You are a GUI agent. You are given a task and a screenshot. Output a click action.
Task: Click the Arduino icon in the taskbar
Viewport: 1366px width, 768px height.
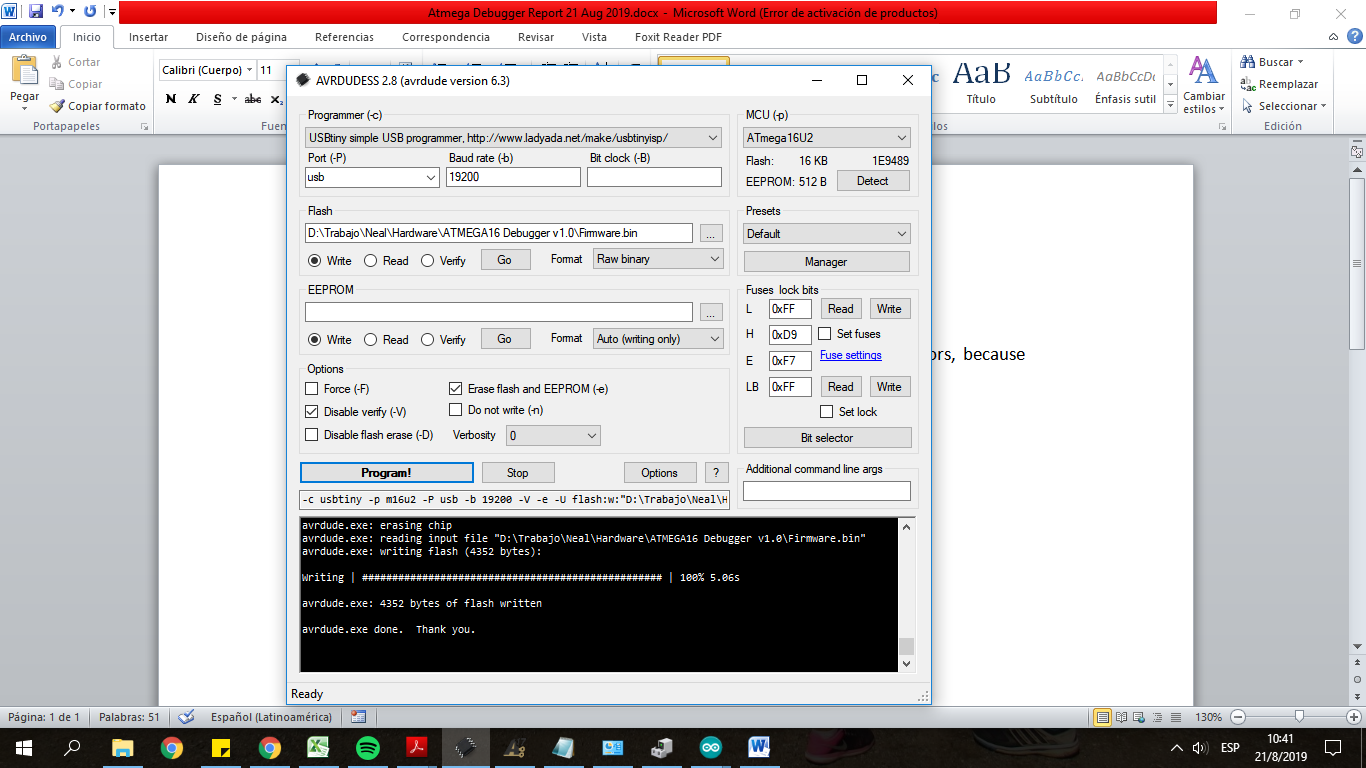[709, 747]
